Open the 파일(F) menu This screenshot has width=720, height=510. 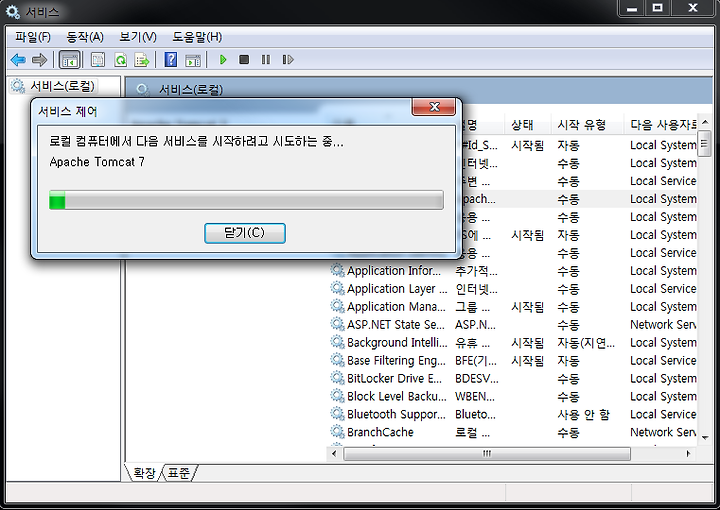33,37
